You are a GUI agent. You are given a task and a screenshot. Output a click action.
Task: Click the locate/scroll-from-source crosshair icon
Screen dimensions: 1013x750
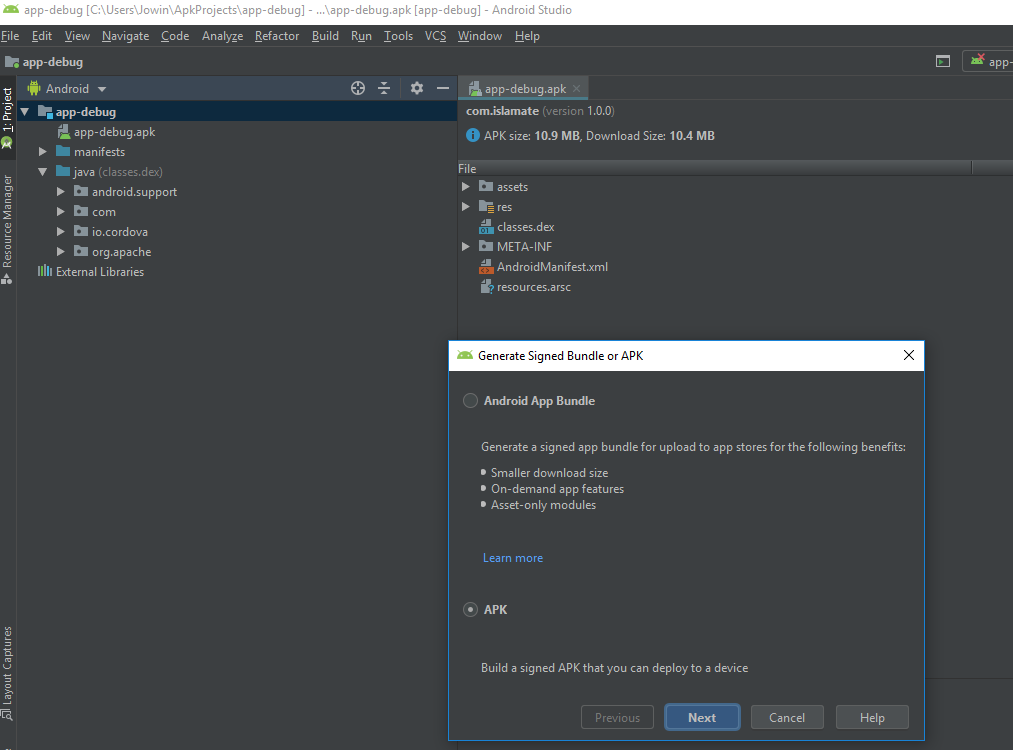(x=358, y=89)
